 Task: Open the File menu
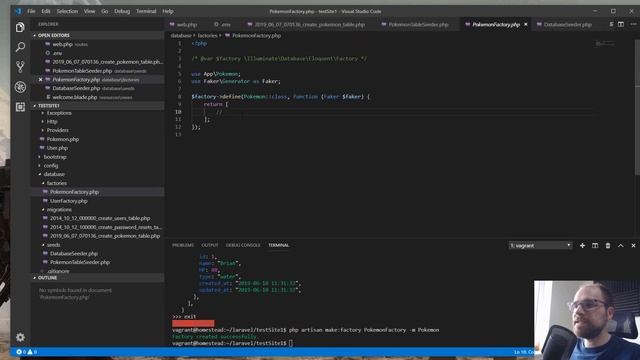coord(31,11)
